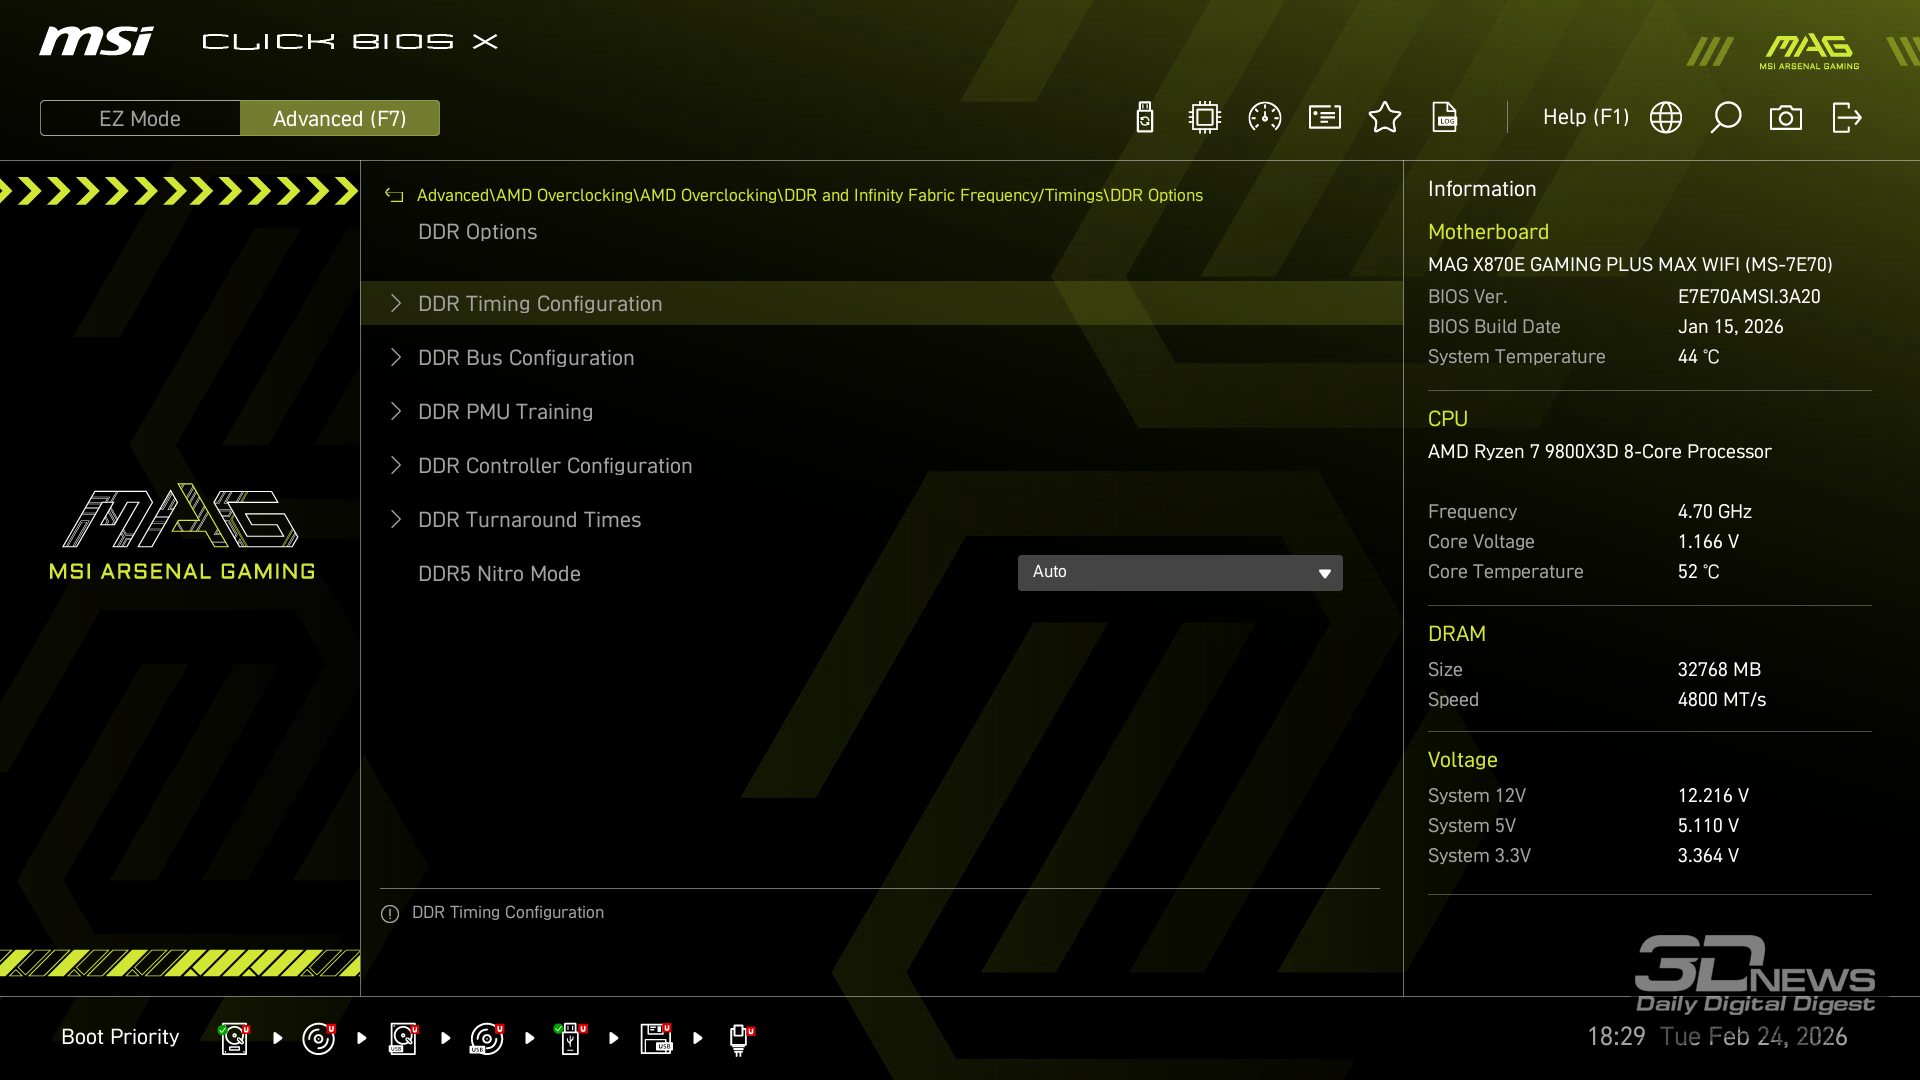Click the globe language icon
Screen dimensions: 1920x1080
[1666, 118]
